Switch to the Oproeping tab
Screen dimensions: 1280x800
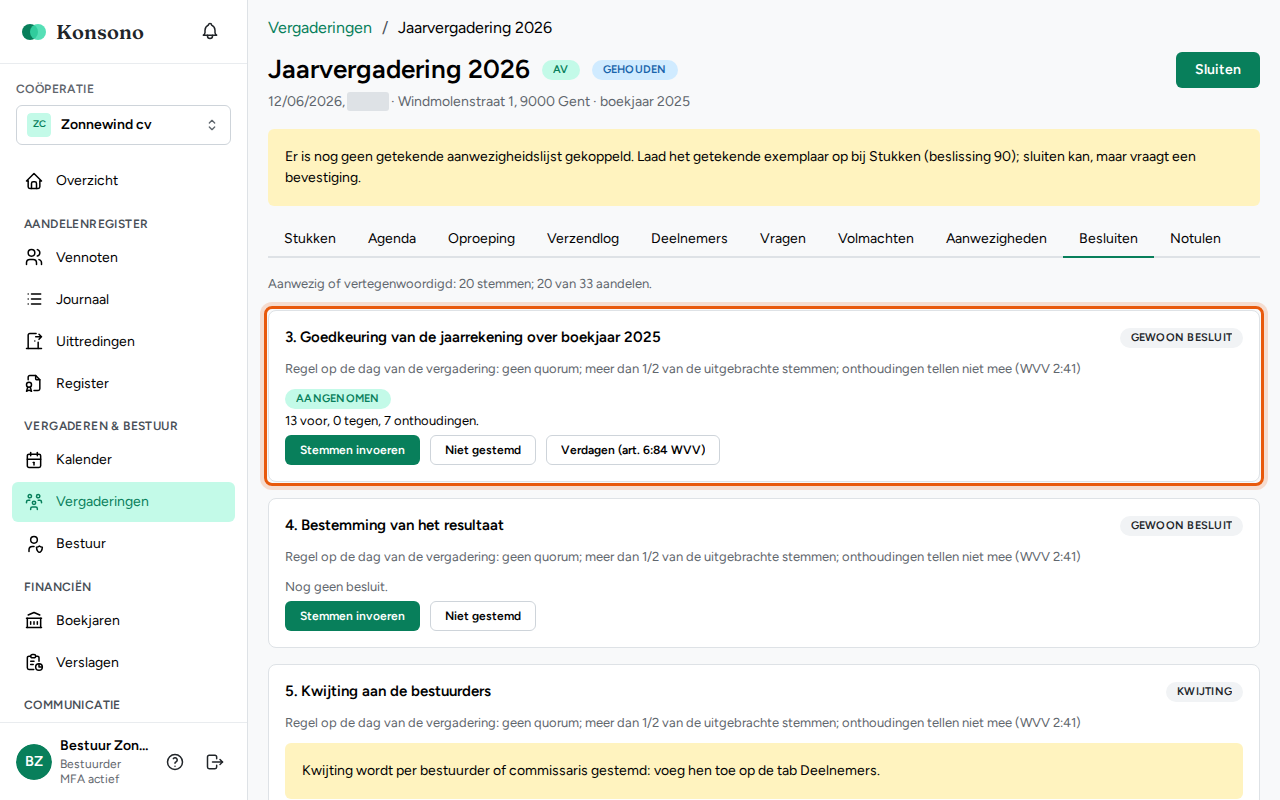pyautogui.click(x=481, y=239)
